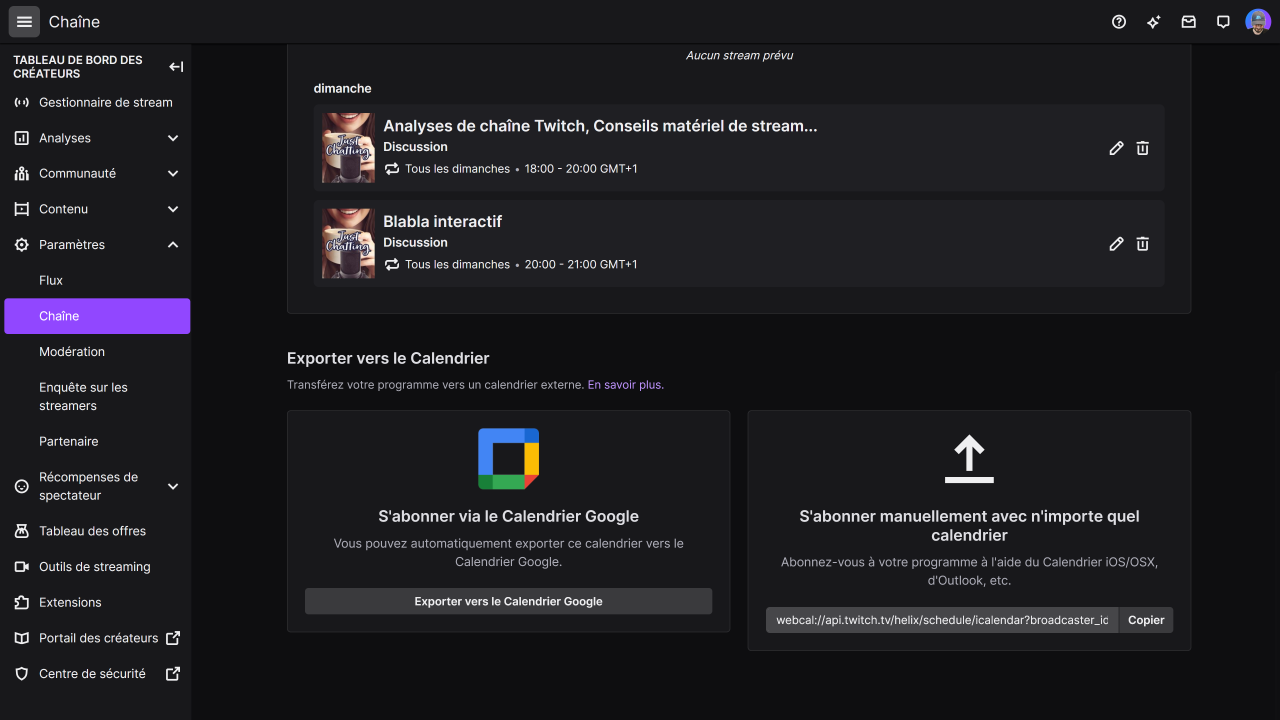Click the user profile avatar

coord(1257,22)
